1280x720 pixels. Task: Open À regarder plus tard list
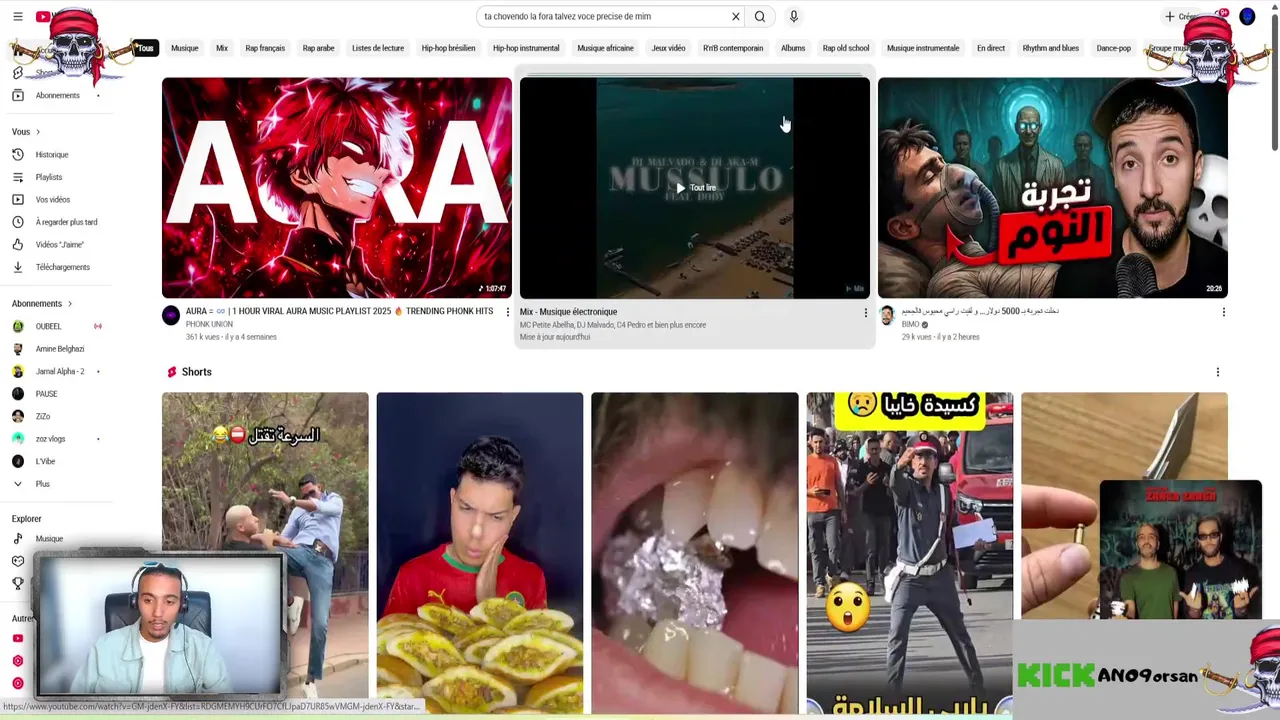tap(66, 222)
